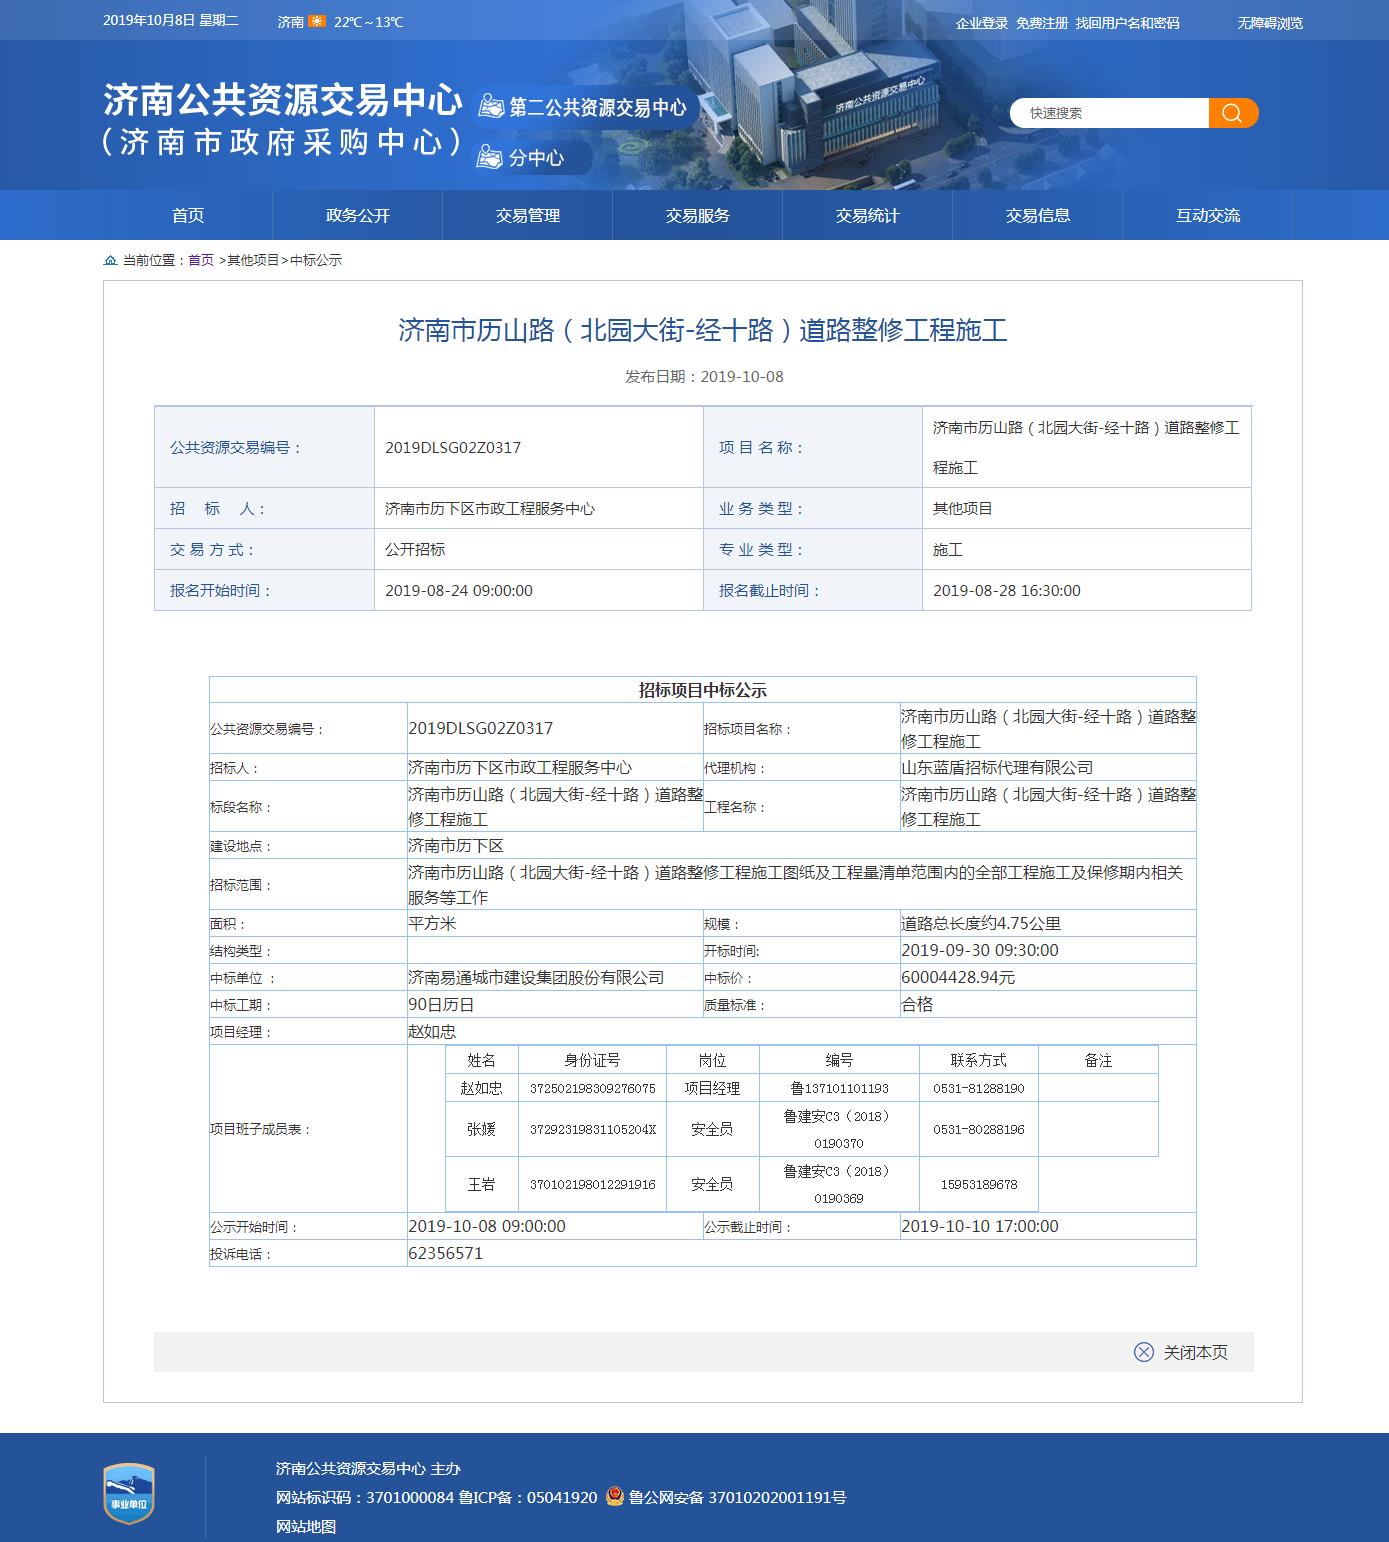Click the handshake icon beside 第二公共资源交易中心
The height and width of the screenshot is (1542, 1389).
(x=491, y=106)
